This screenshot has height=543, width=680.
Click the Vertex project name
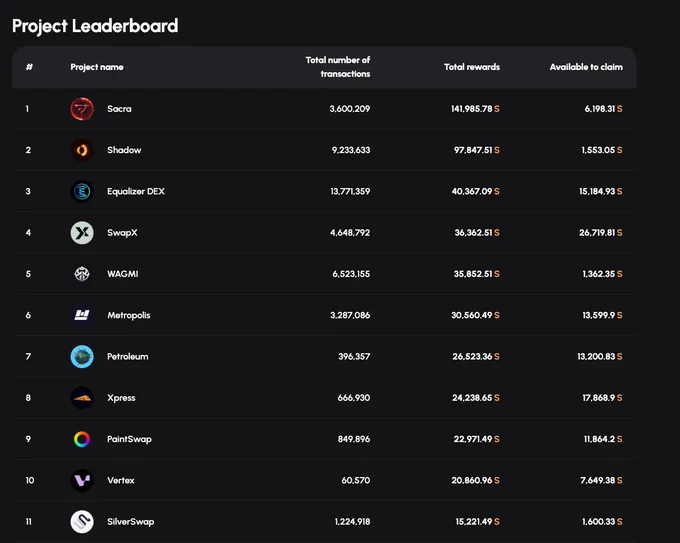121,481
